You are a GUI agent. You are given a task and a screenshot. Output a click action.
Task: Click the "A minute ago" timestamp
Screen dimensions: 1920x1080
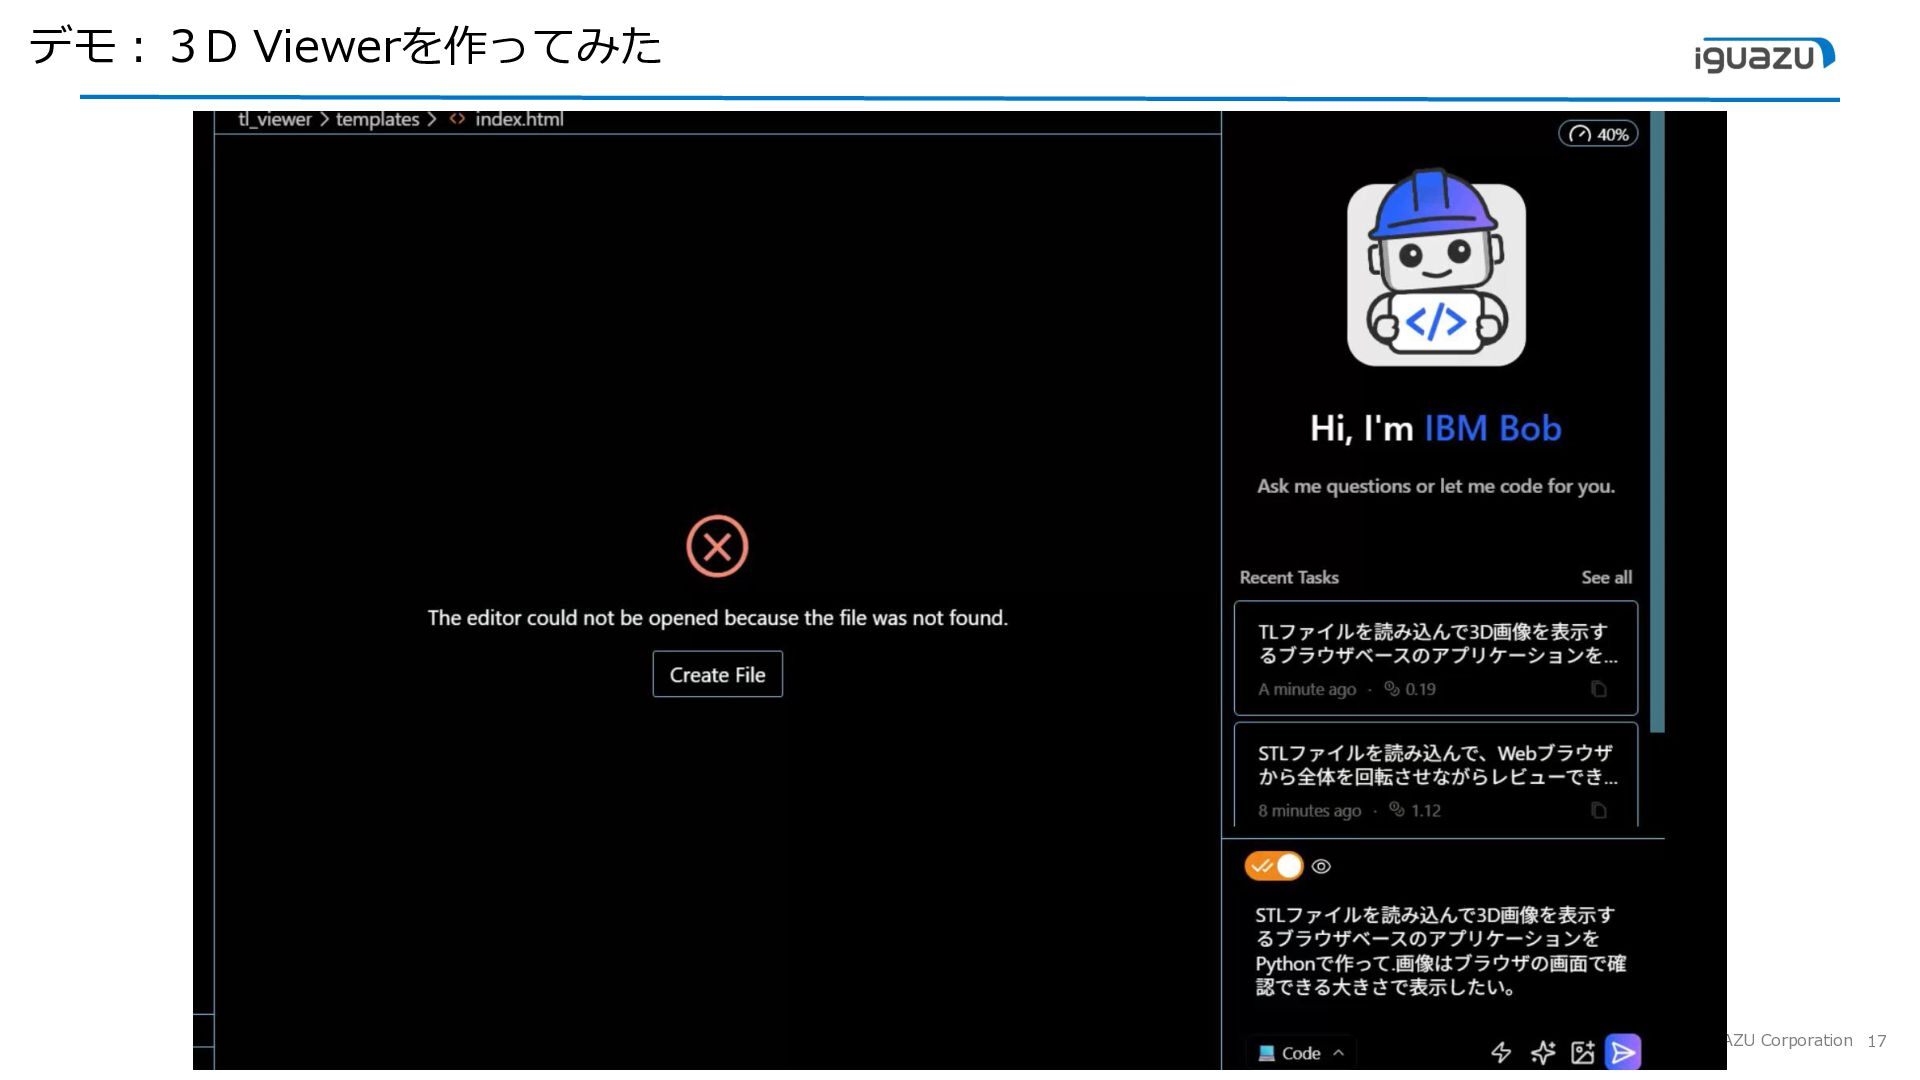[1307, 689]
